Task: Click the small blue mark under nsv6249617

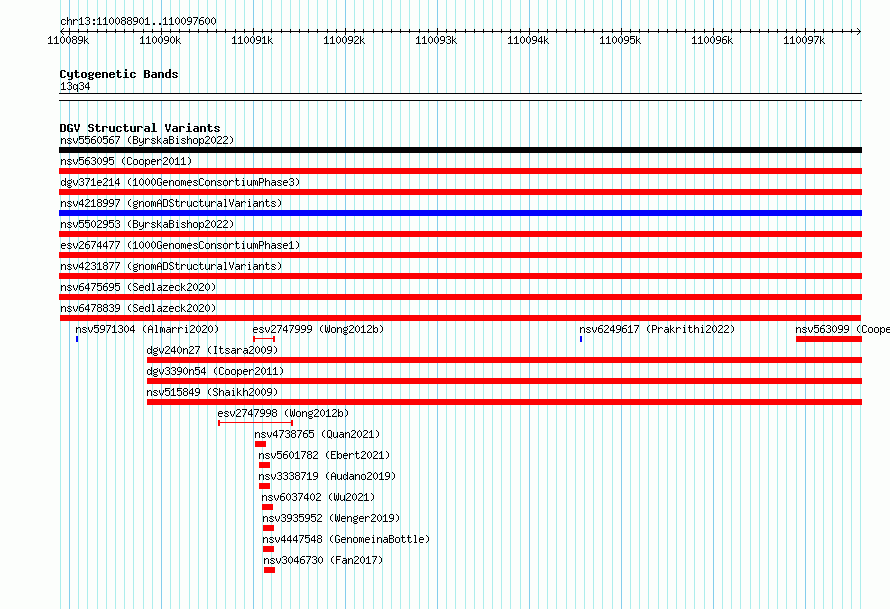Action: pos(581,339)
